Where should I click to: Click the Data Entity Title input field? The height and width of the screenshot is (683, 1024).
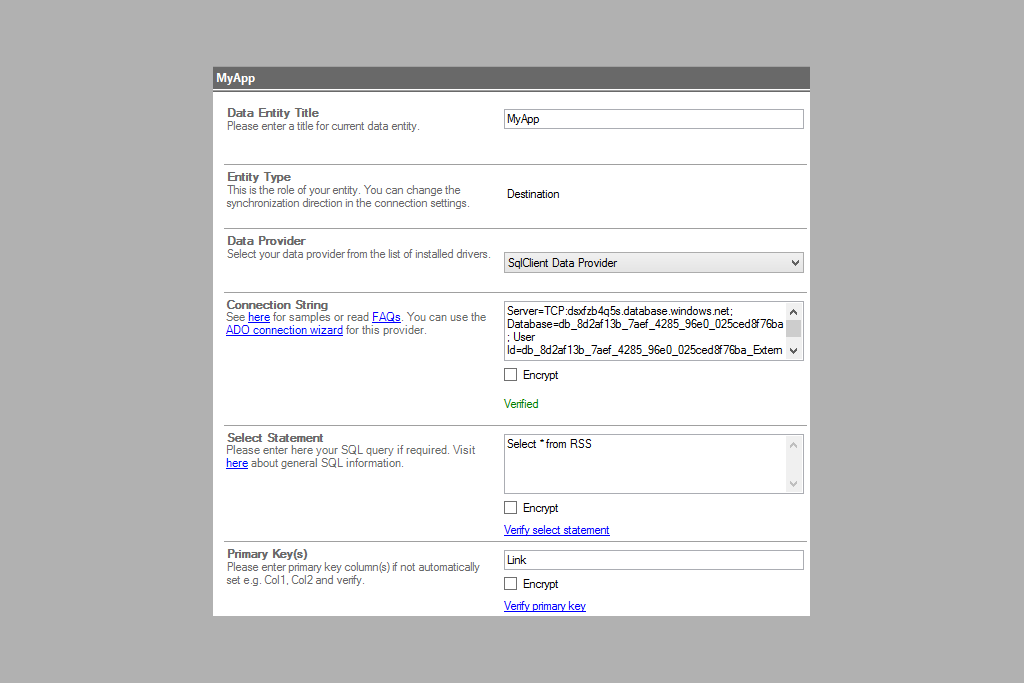[653, 119]
